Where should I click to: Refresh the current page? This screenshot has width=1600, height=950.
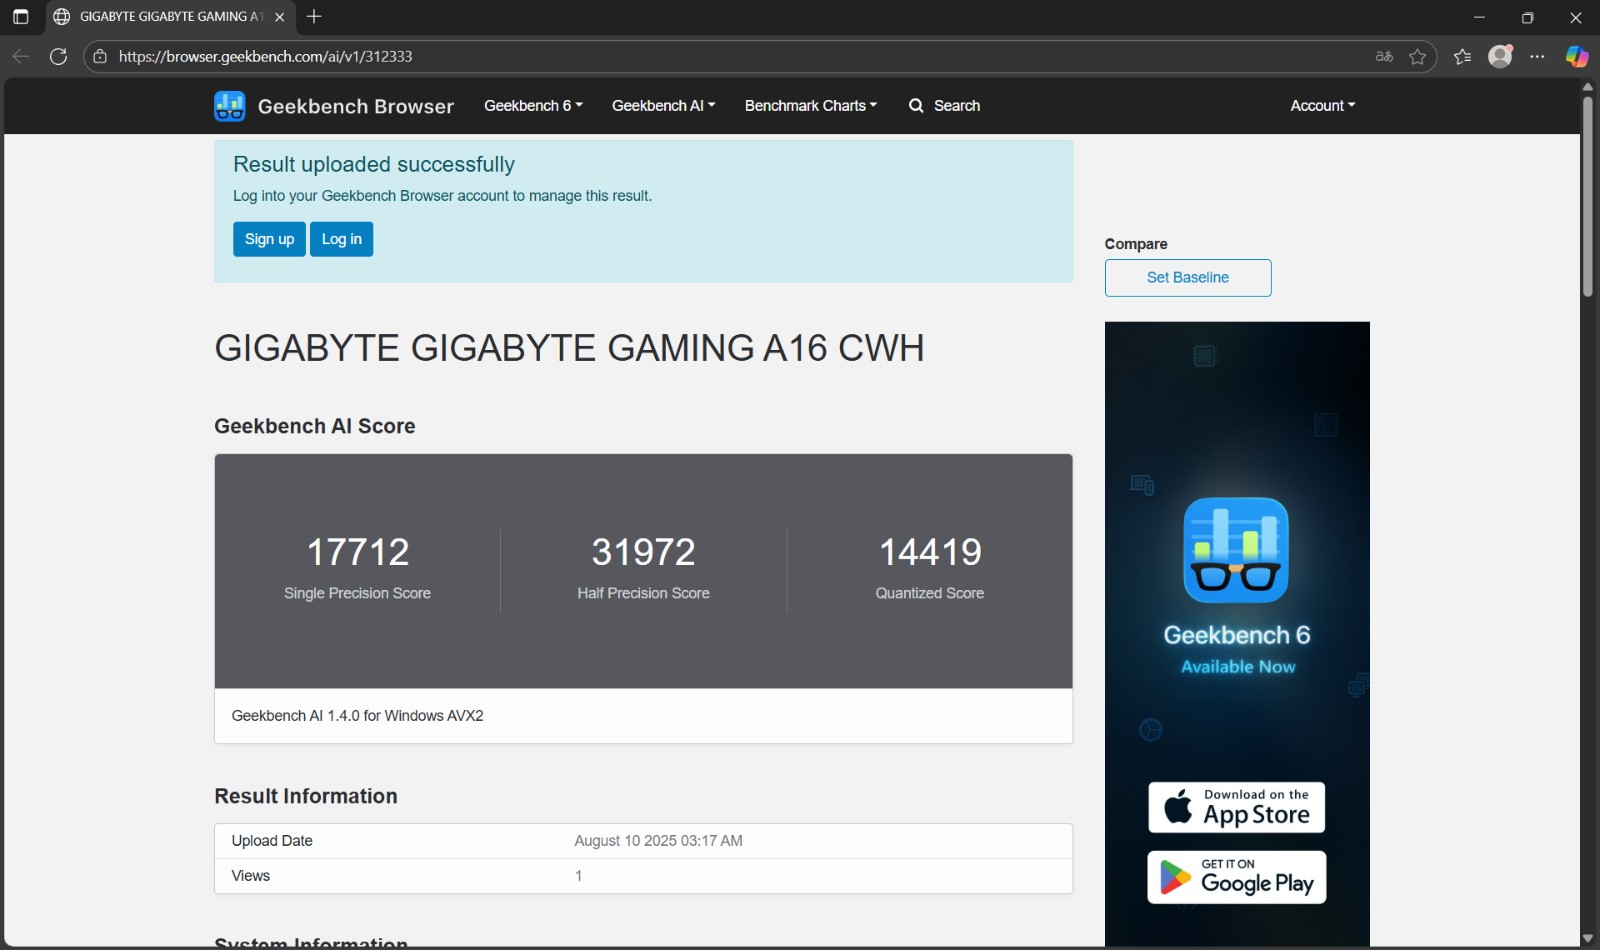coord(59,56)
